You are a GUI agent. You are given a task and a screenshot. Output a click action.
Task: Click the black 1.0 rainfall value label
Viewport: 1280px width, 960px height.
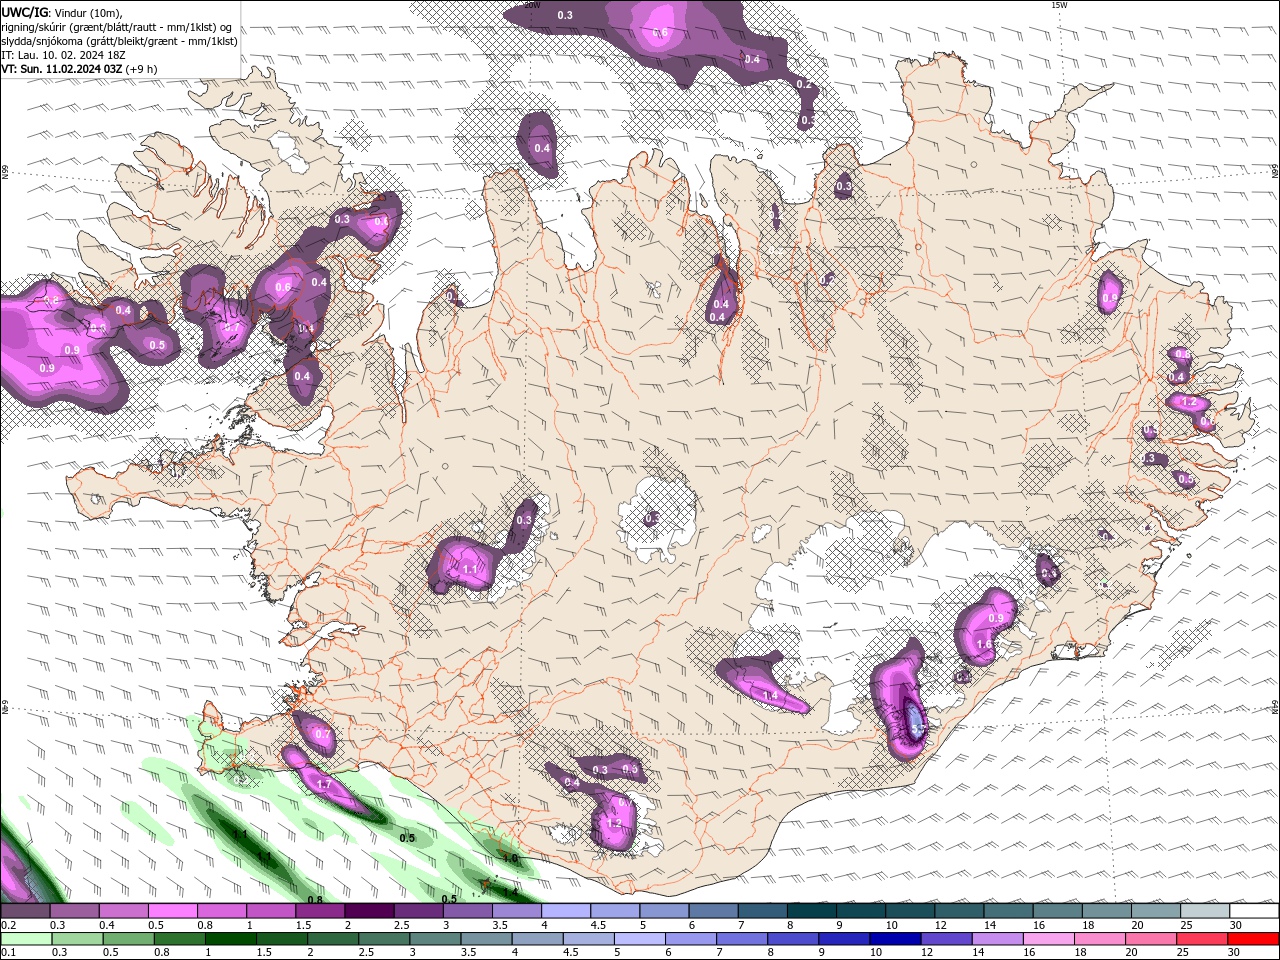pos(510,858)
